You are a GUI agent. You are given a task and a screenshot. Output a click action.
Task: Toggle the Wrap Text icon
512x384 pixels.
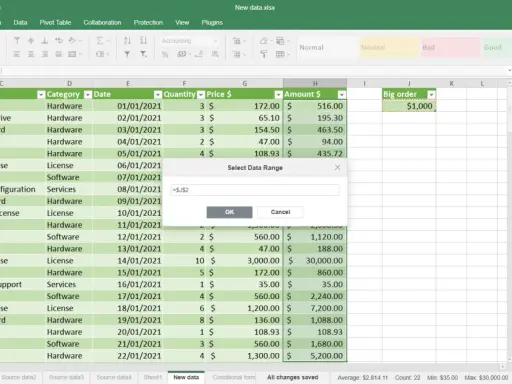(59, 41)
